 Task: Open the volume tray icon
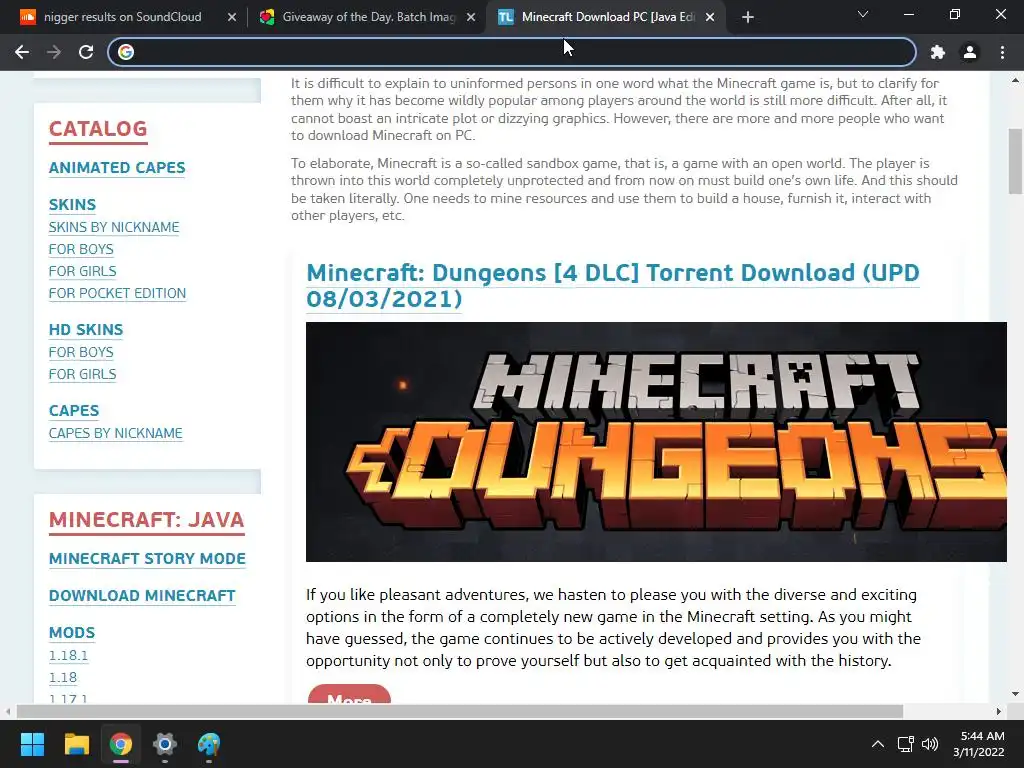coord(930,744)
